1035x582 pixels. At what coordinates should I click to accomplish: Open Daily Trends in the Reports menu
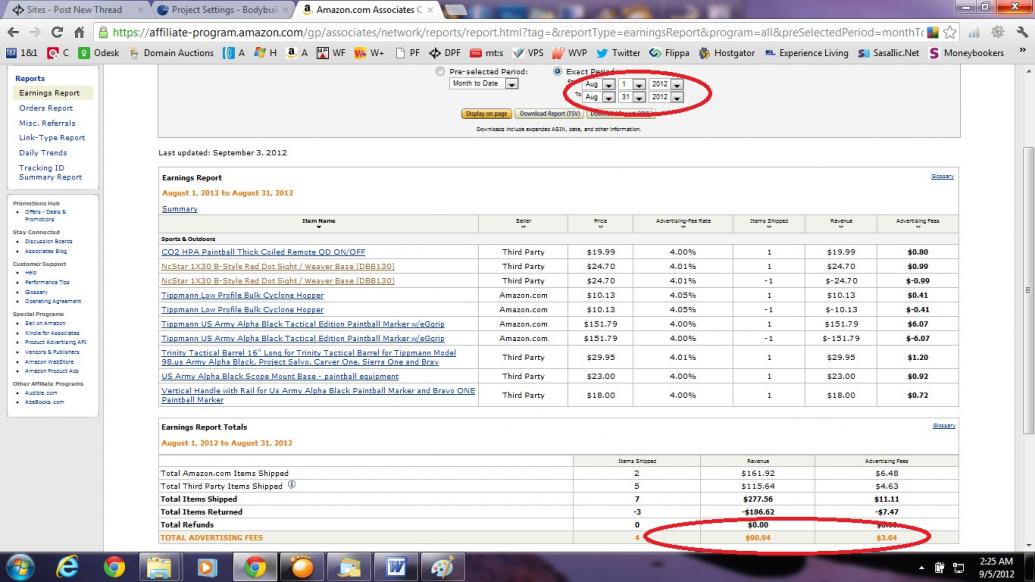tap(43, 153)
